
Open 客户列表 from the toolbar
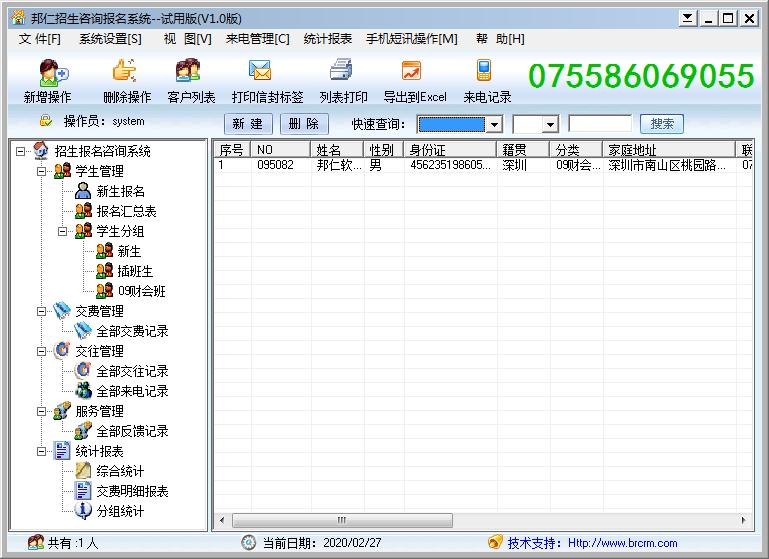click(x=188, y=70)
